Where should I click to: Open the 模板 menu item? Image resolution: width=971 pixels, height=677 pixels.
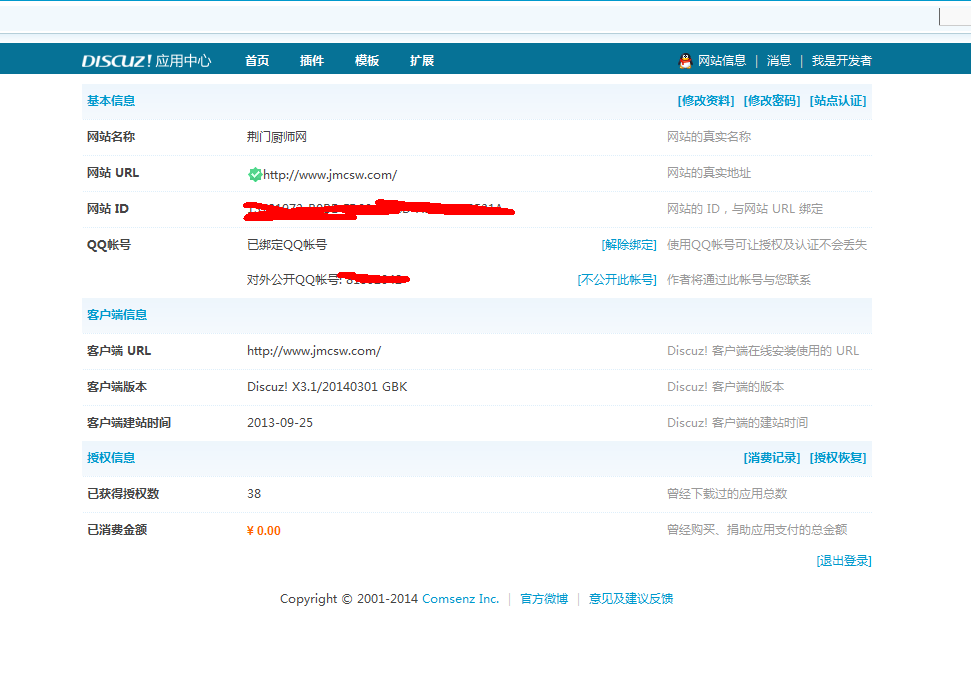(x=367, y=61)
